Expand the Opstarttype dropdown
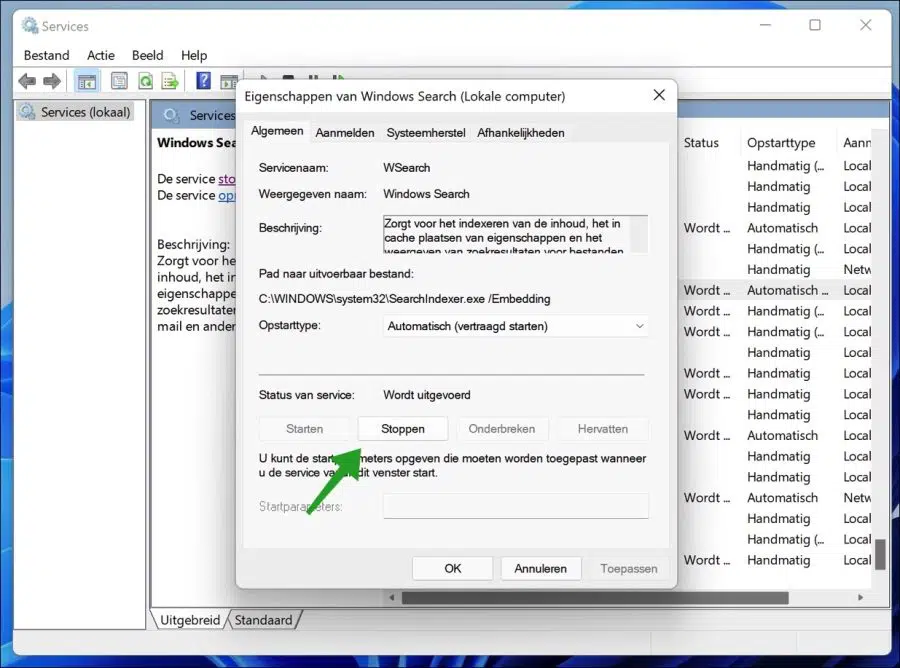900x668 pixels. point(515,326)
